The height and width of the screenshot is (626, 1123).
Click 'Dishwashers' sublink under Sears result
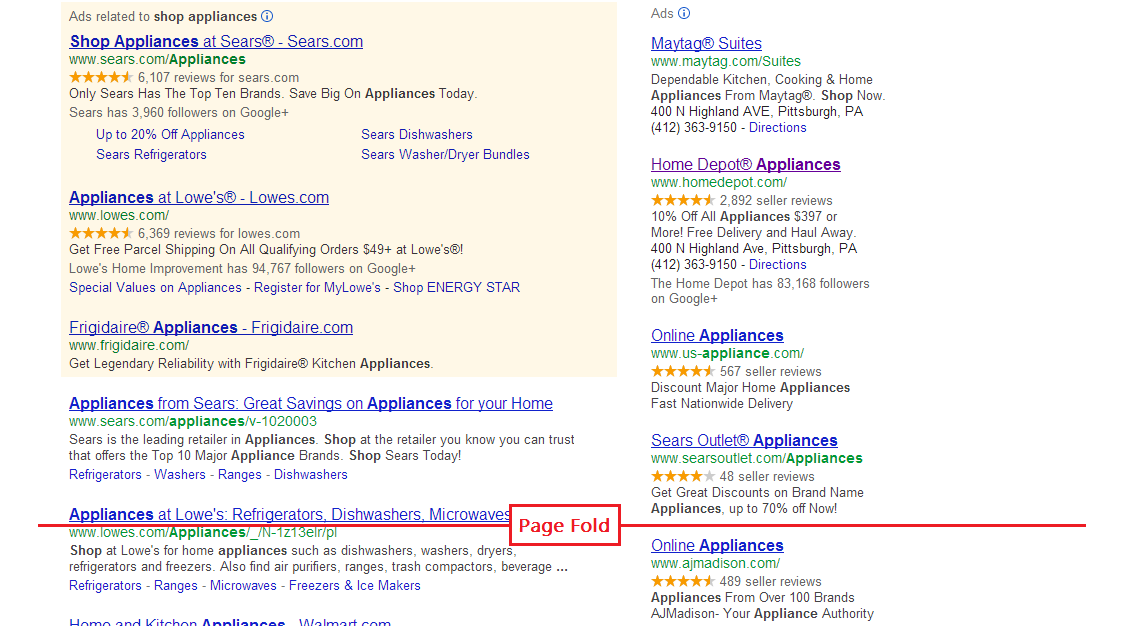pyautogui.click(x=311, y=475)
